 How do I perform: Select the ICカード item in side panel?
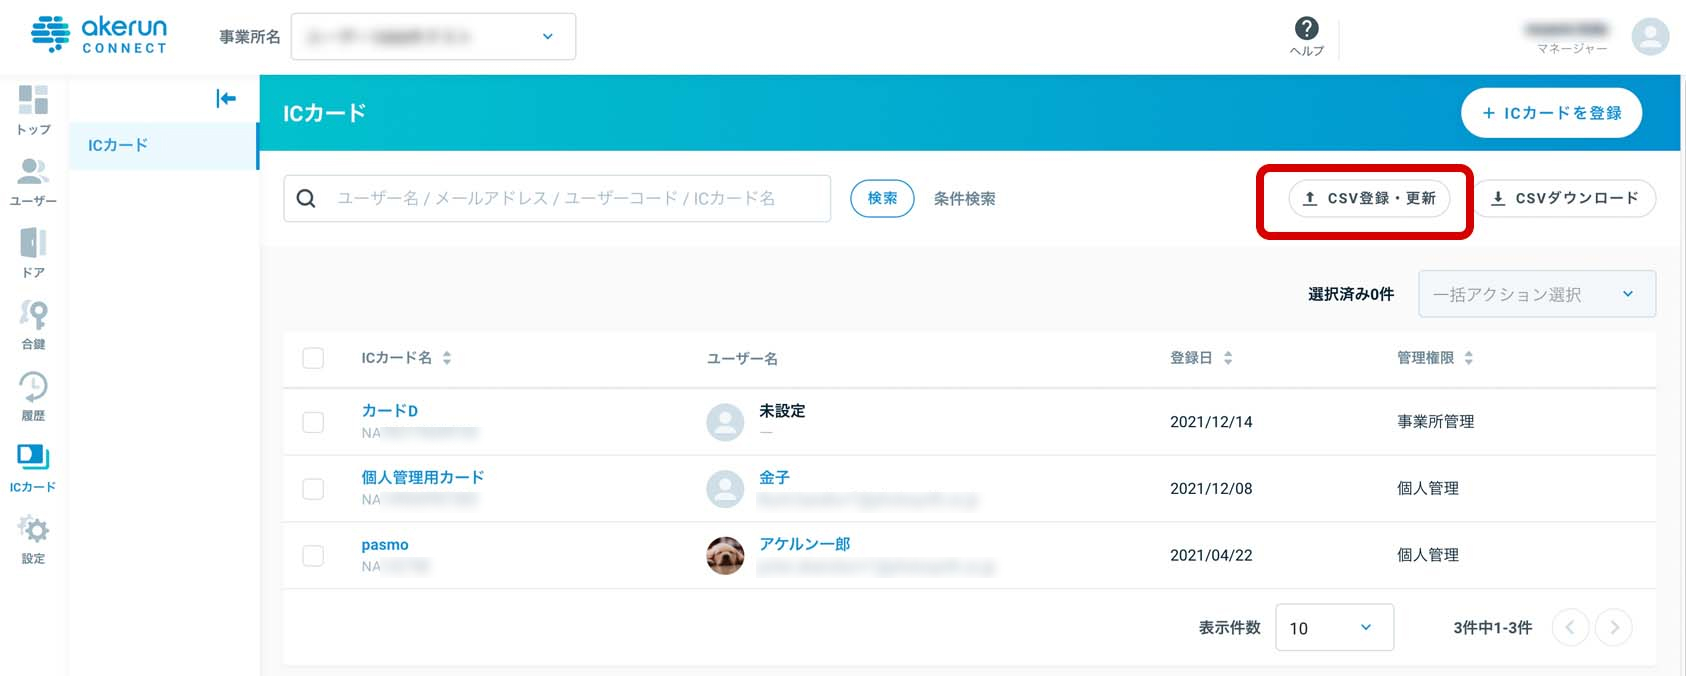[164, 145]
